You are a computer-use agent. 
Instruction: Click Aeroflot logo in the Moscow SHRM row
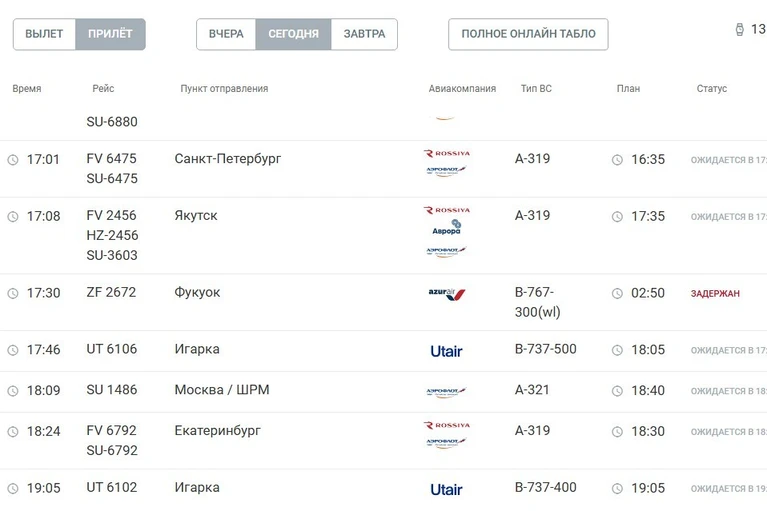click(x=446, y=391)
